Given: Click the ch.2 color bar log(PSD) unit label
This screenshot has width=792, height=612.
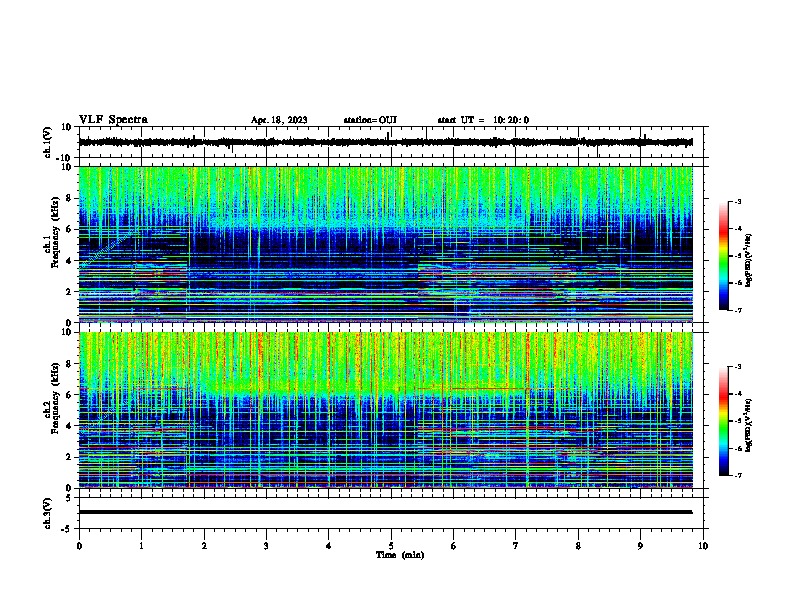Looking at the screenshot, I should click(x=749, y=425).
